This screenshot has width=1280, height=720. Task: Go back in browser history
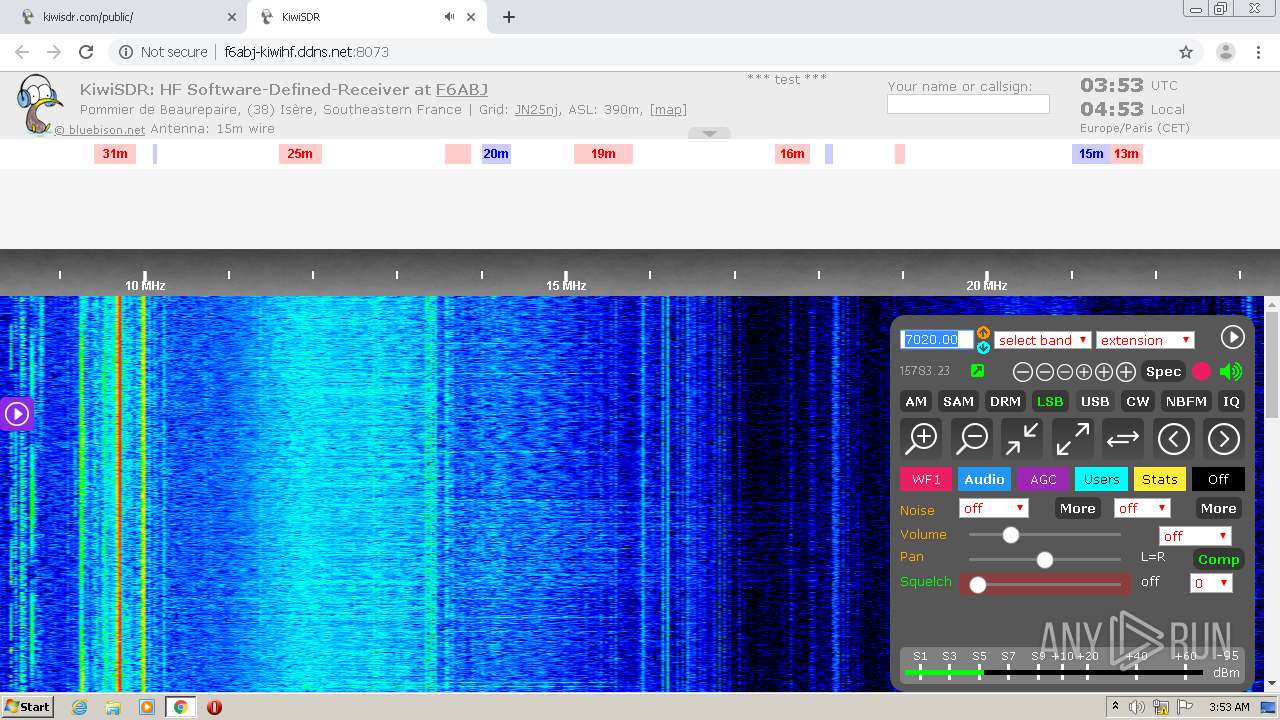[22, 52]
